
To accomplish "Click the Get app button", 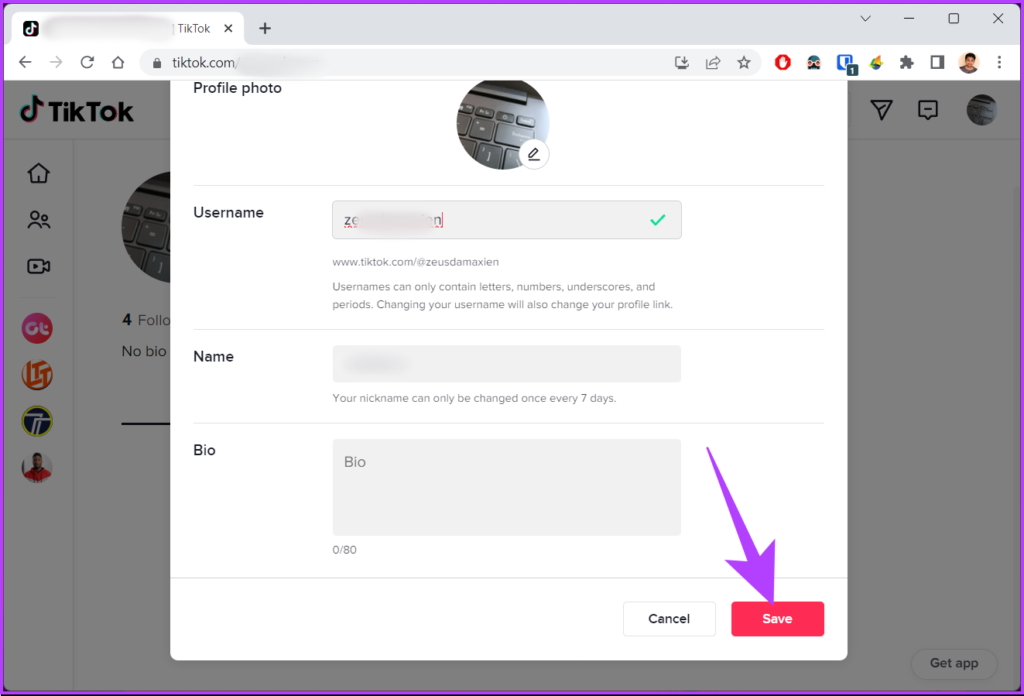I will [954, 662].
